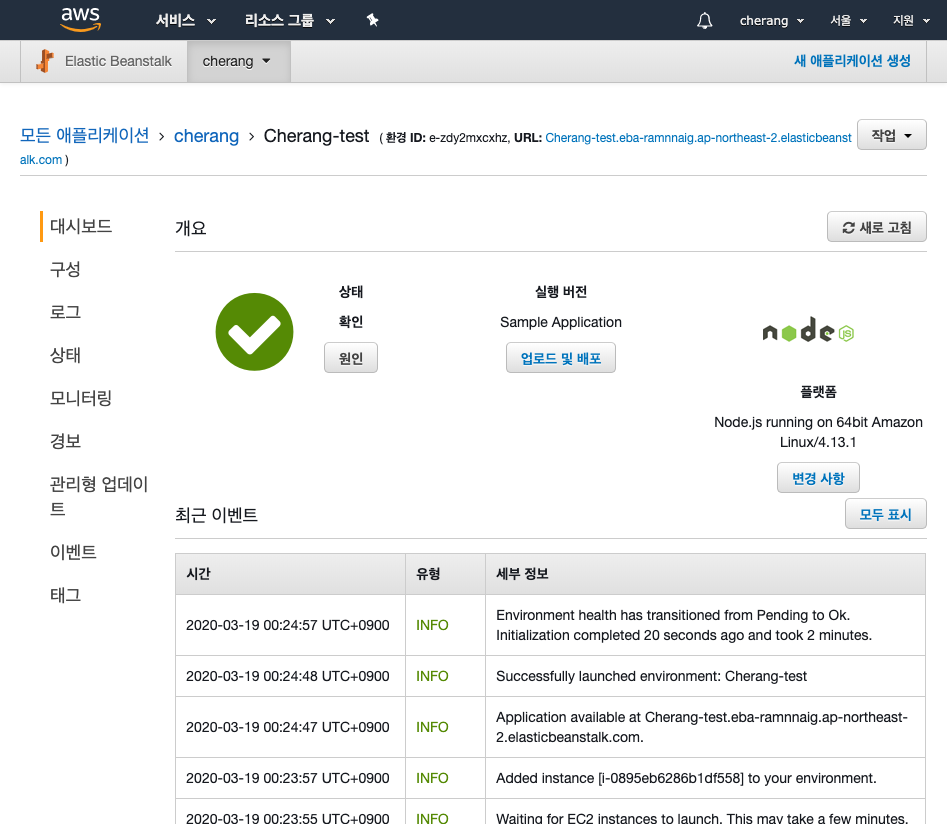
Task: Click 새 애플리케이션 생성 link
Action: 852,60
